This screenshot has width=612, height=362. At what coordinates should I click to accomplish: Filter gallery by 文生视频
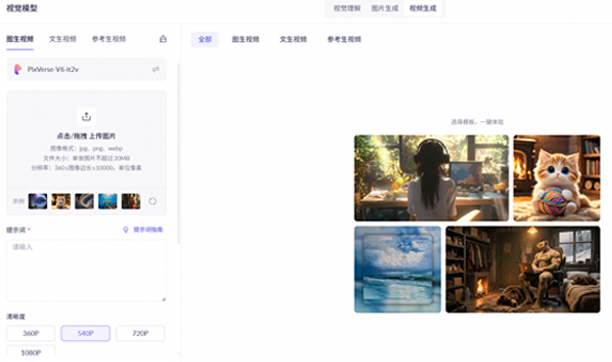pos(293,39)
